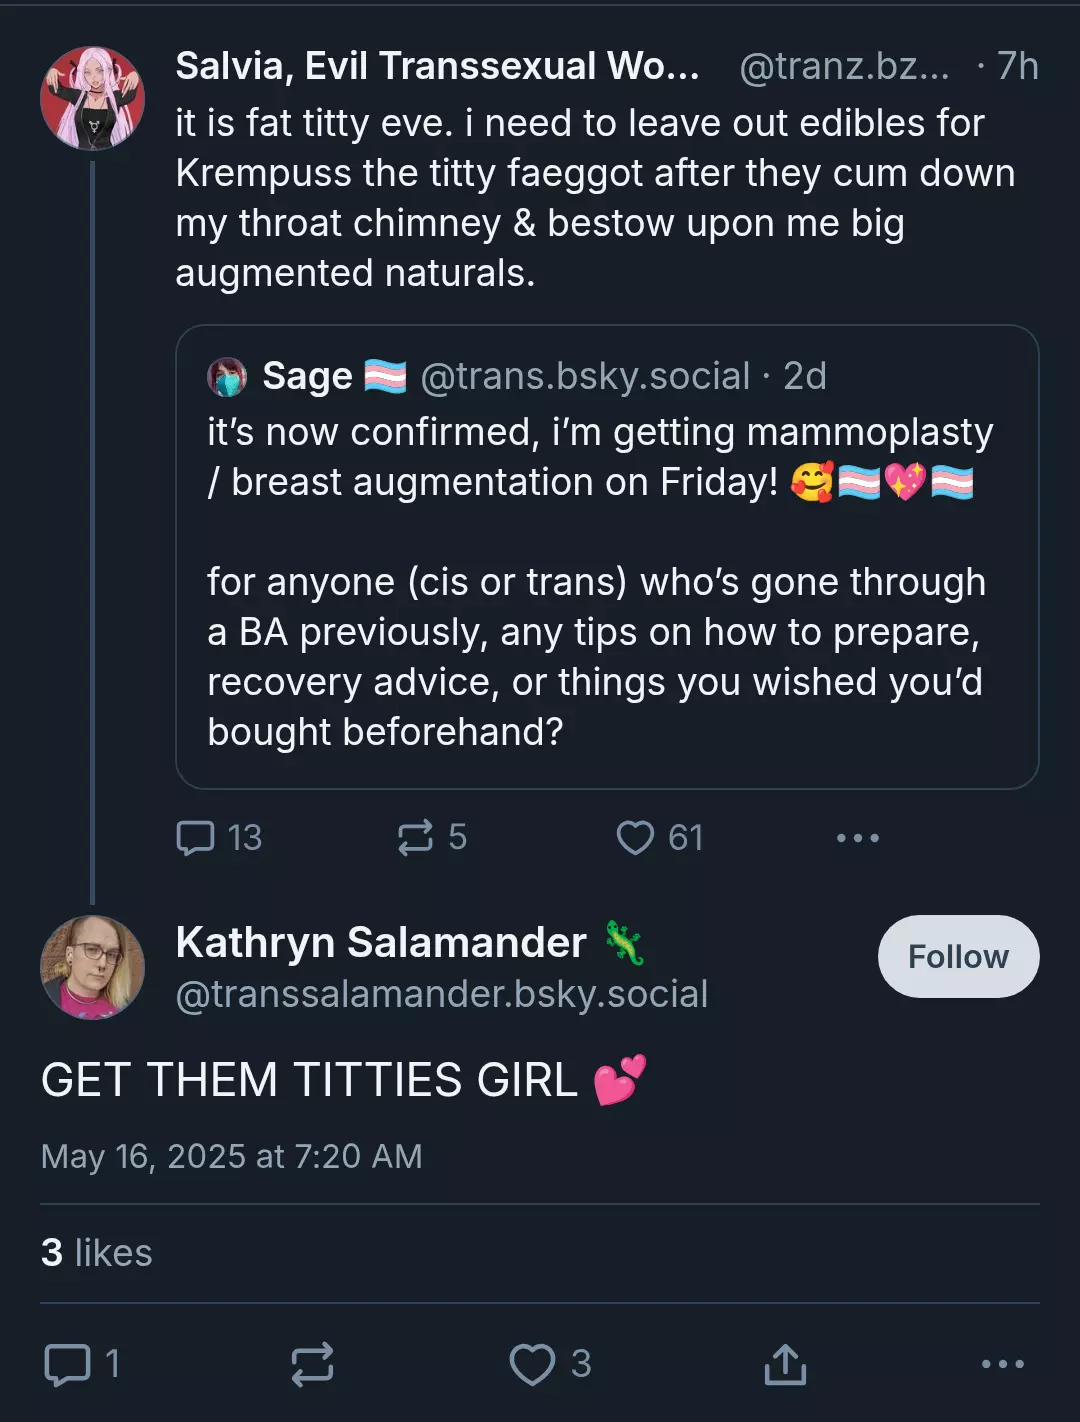Viewport: 1080px width, 1422px height.
Task: Open the quoted post by Sage
Action: pos(607,557)
